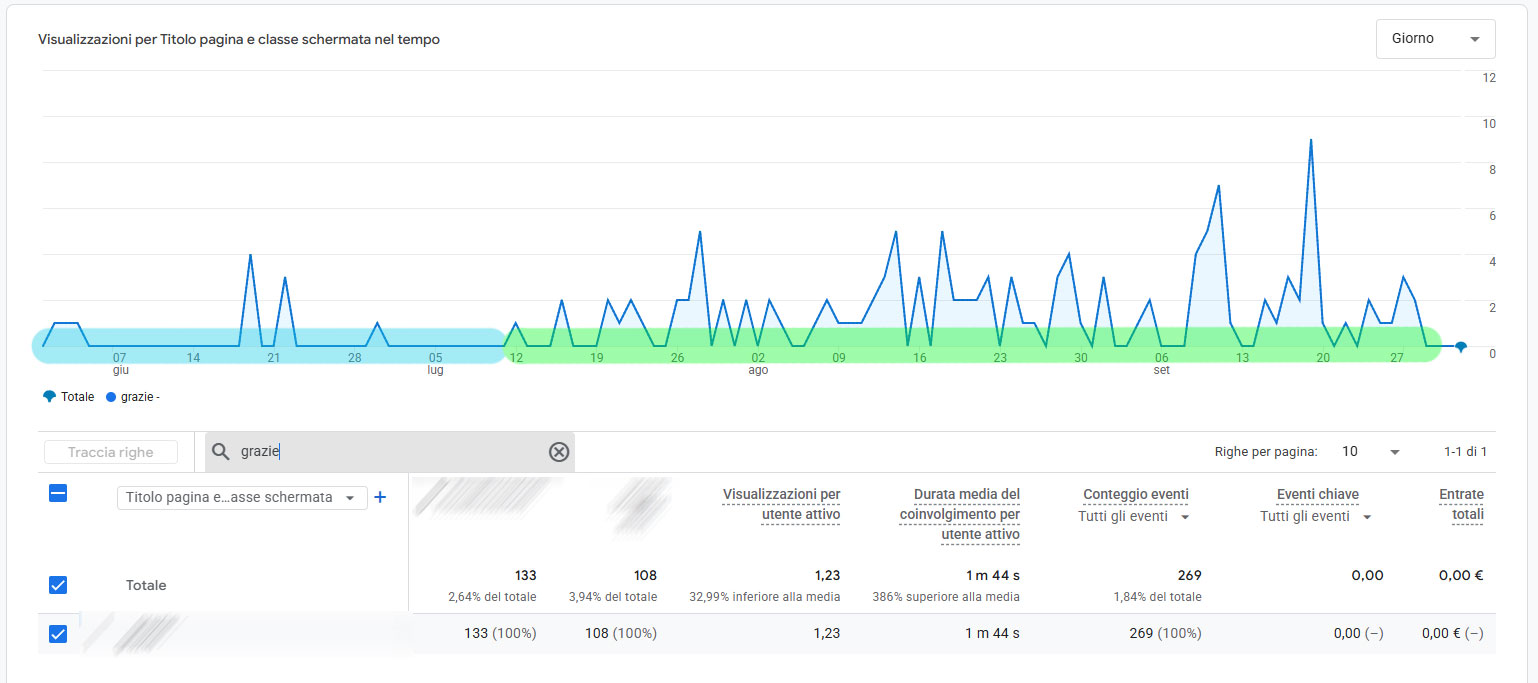Sort by the "Entrate totali" column
Viewport: 1538px width, 683px height.
point(1461,504)
